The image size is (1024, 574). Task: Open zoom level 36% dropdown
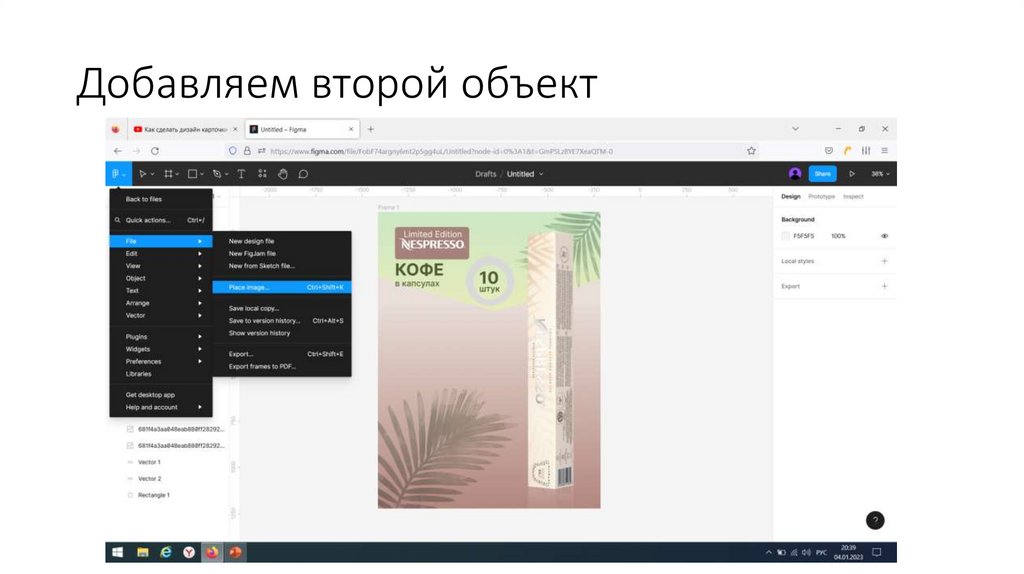pos(880,174)
